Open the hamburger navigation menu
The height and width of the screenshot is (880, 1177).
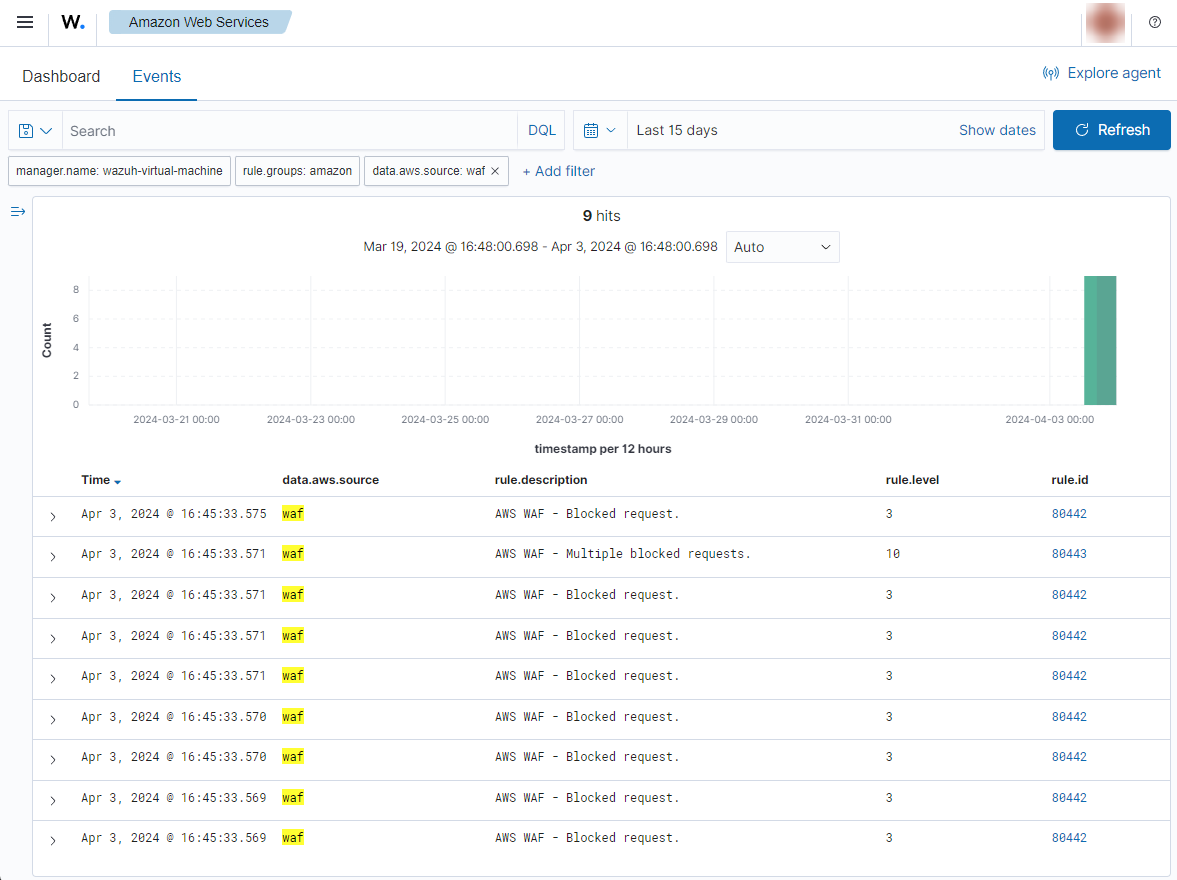pos(25,22)
